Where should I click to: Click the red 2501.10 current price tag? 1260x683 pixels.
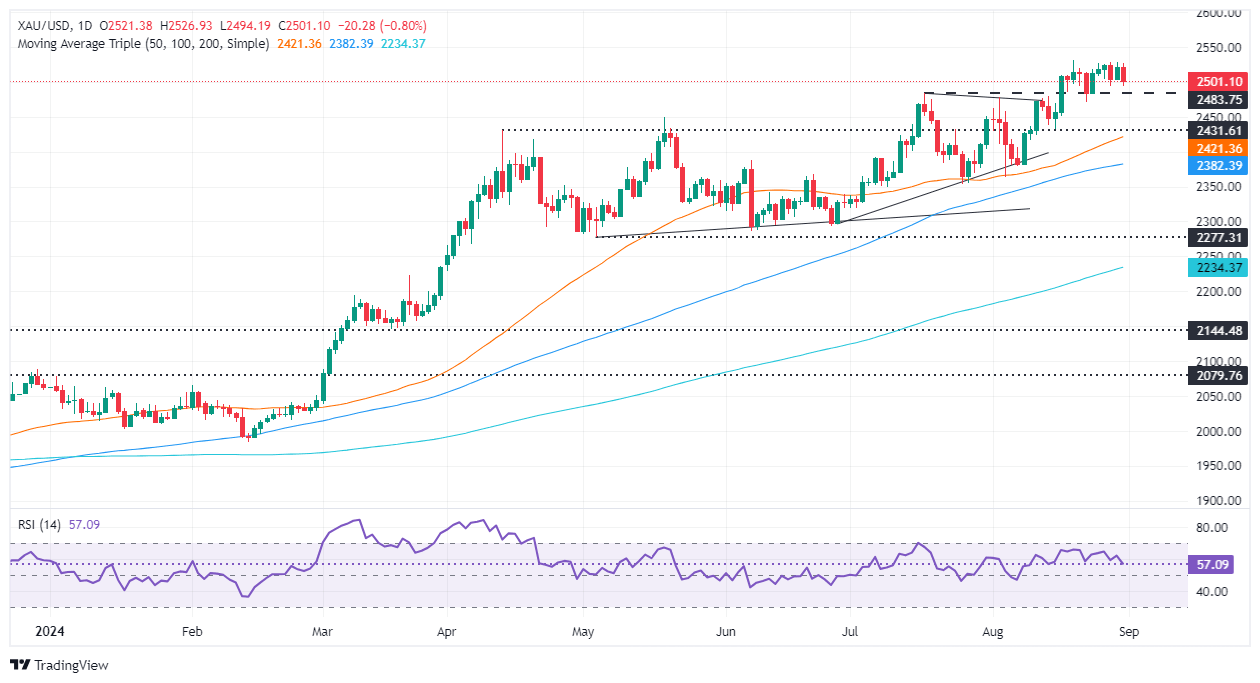coord(1216,82)
